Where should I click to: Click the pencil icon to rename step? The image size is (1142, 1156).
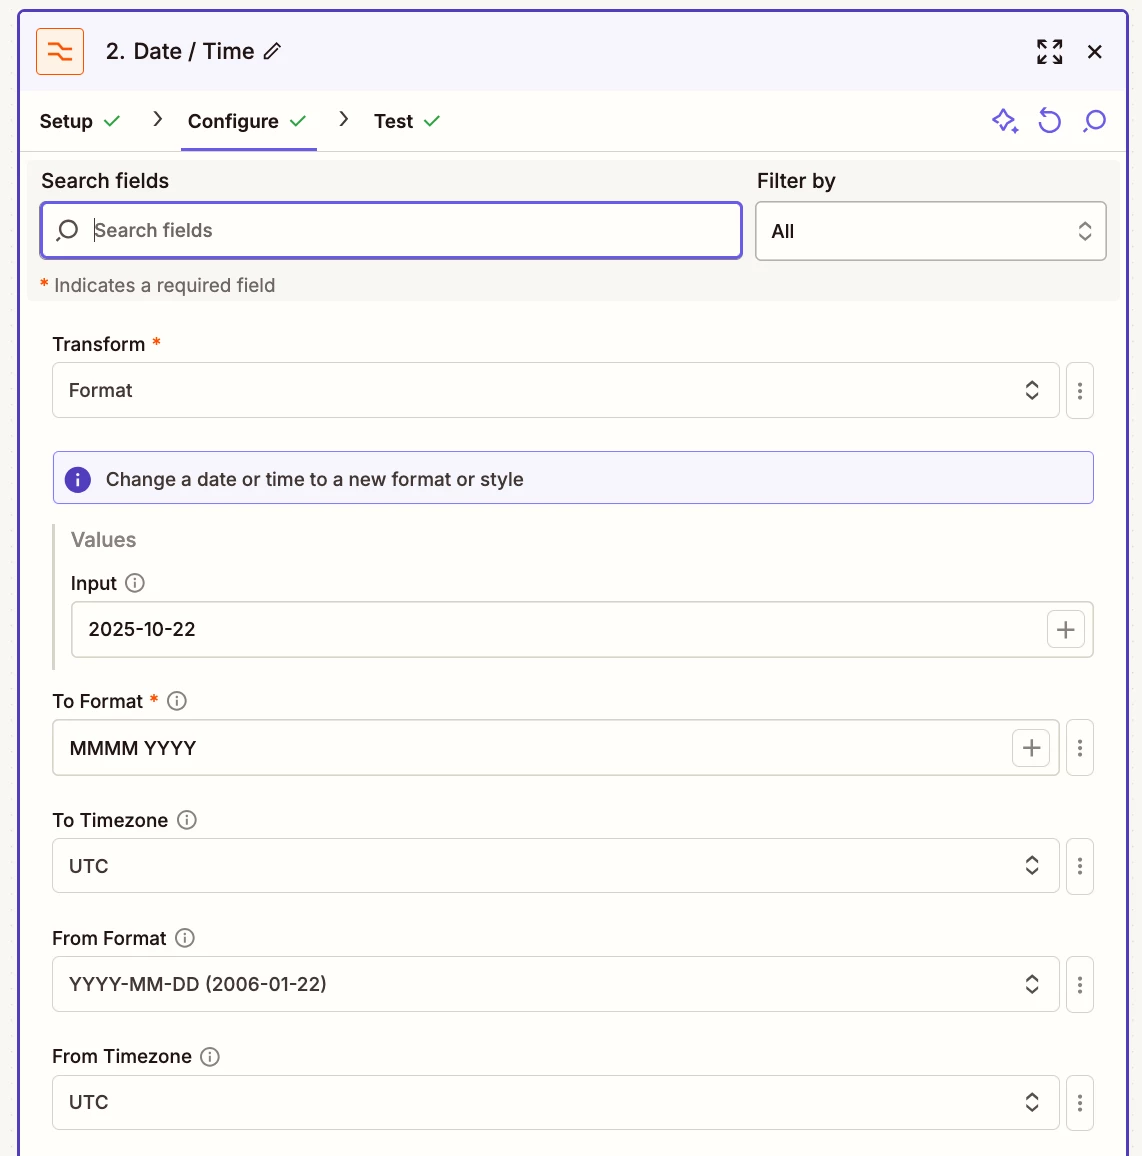(272, 52)
